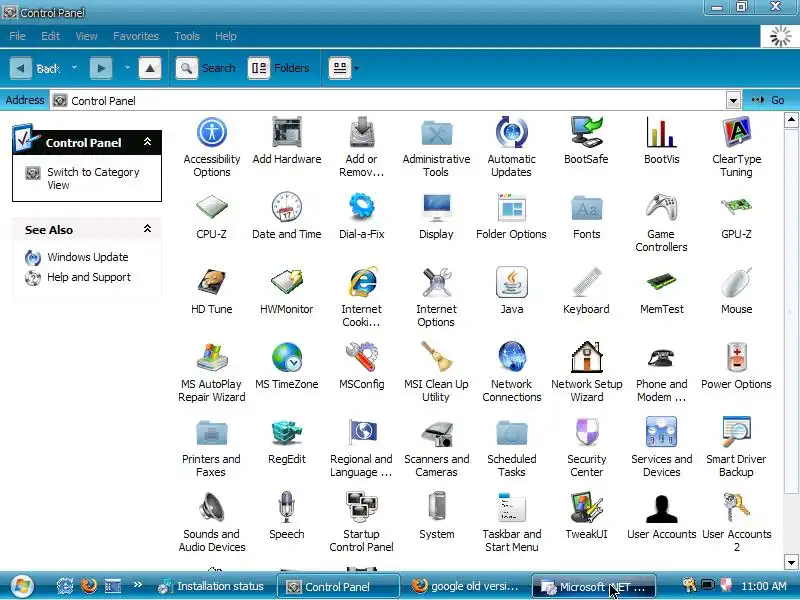This screenshot has width=800, height=600.
Task: Go up one folder level
Action: (x=150, y=68)
